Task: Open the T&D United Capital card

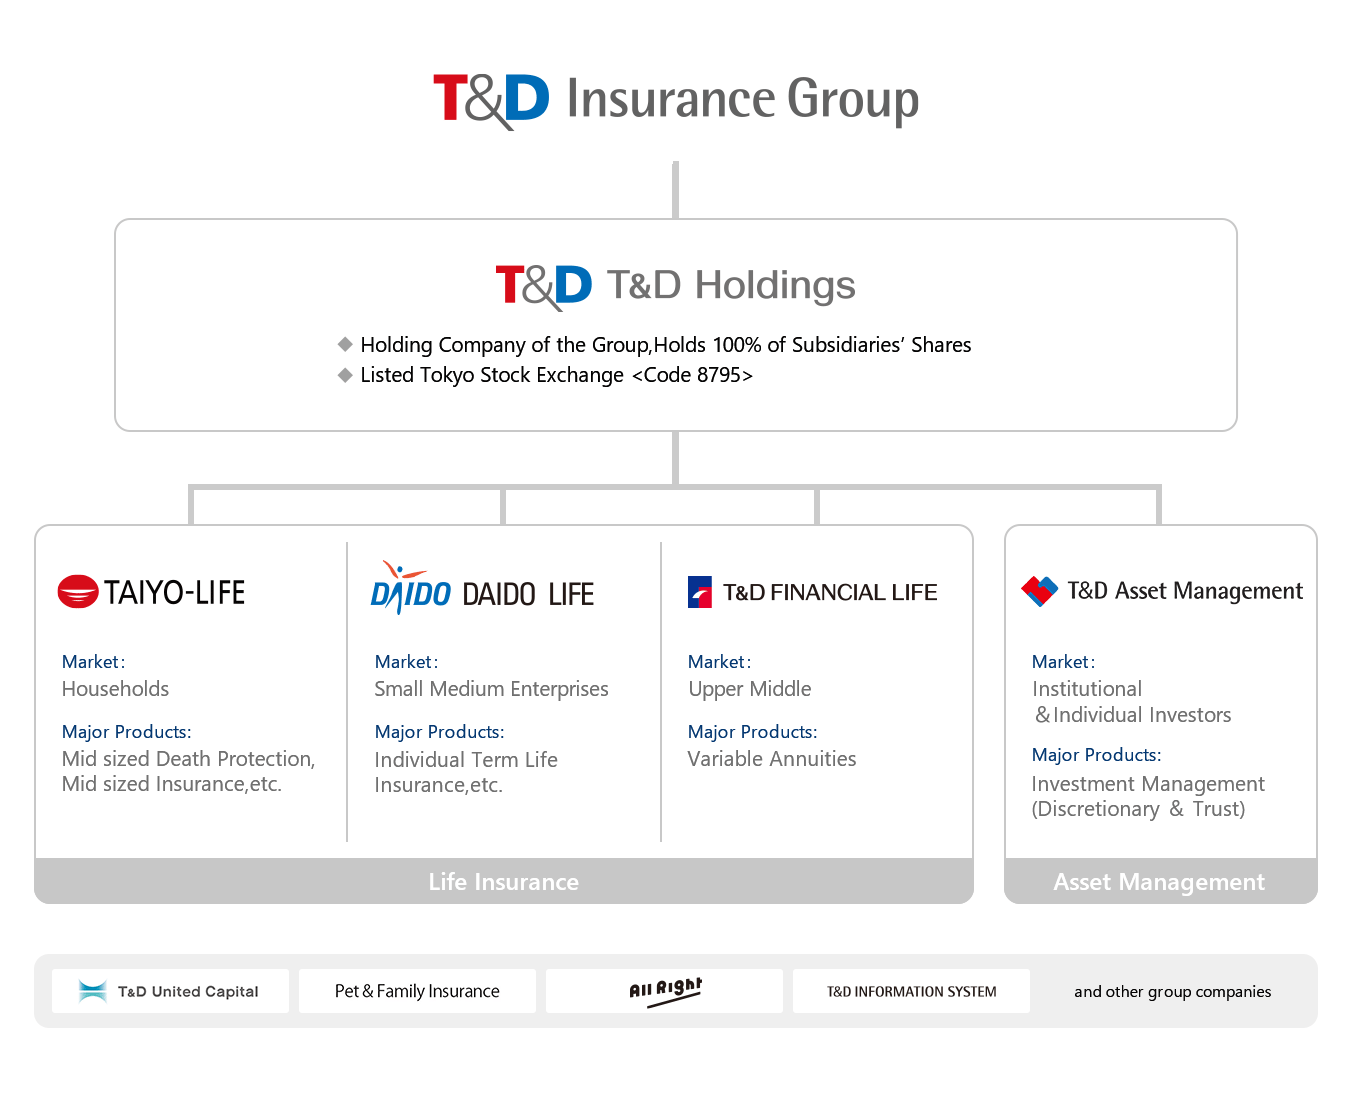Action: (170, 991)
